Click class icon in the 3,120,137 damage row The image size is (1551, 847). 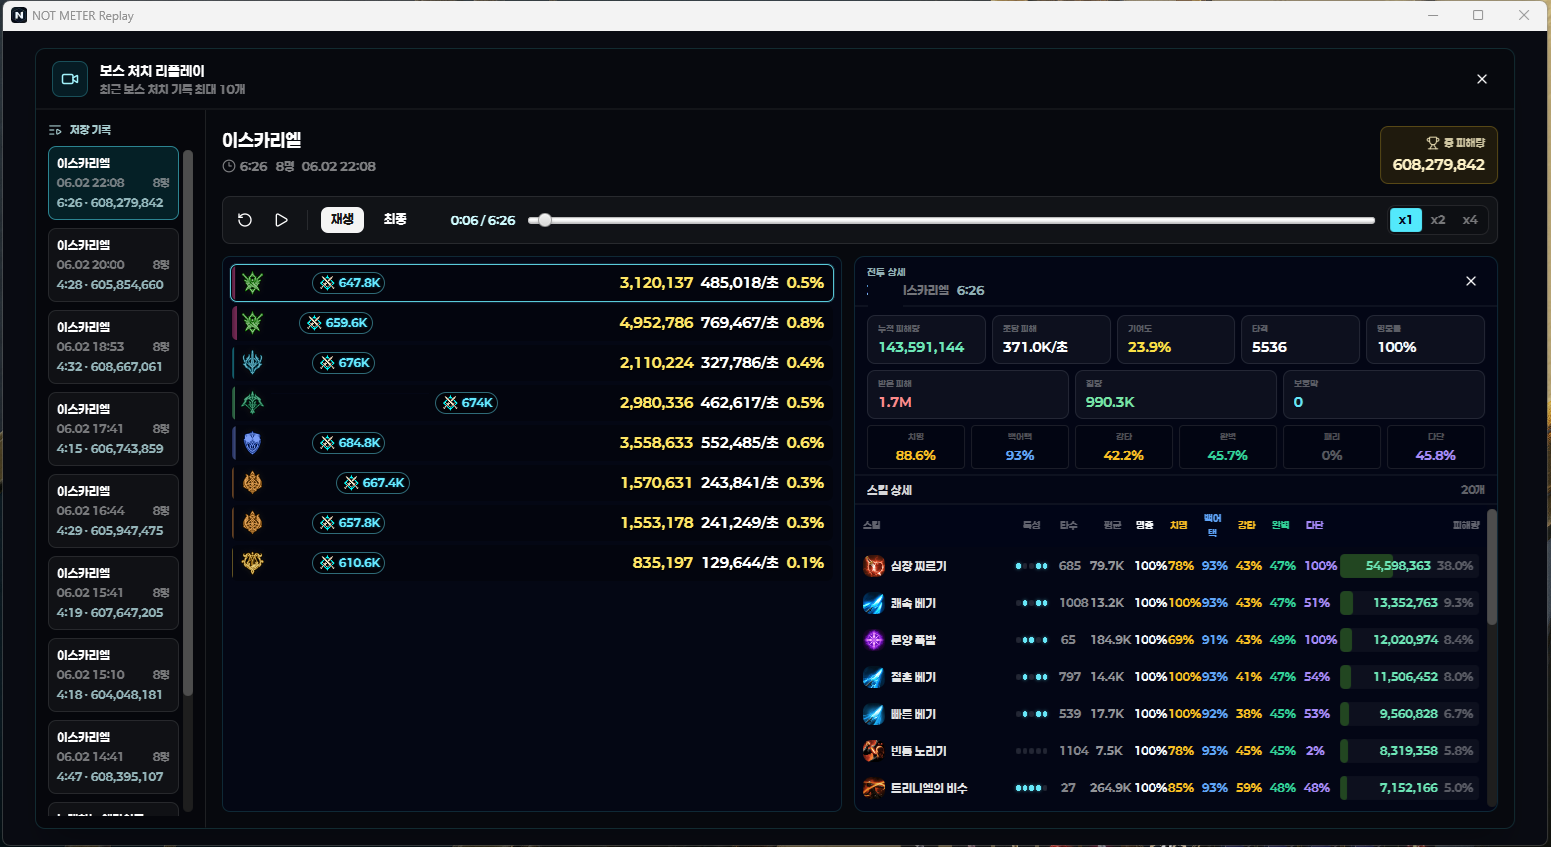[252, 283]
